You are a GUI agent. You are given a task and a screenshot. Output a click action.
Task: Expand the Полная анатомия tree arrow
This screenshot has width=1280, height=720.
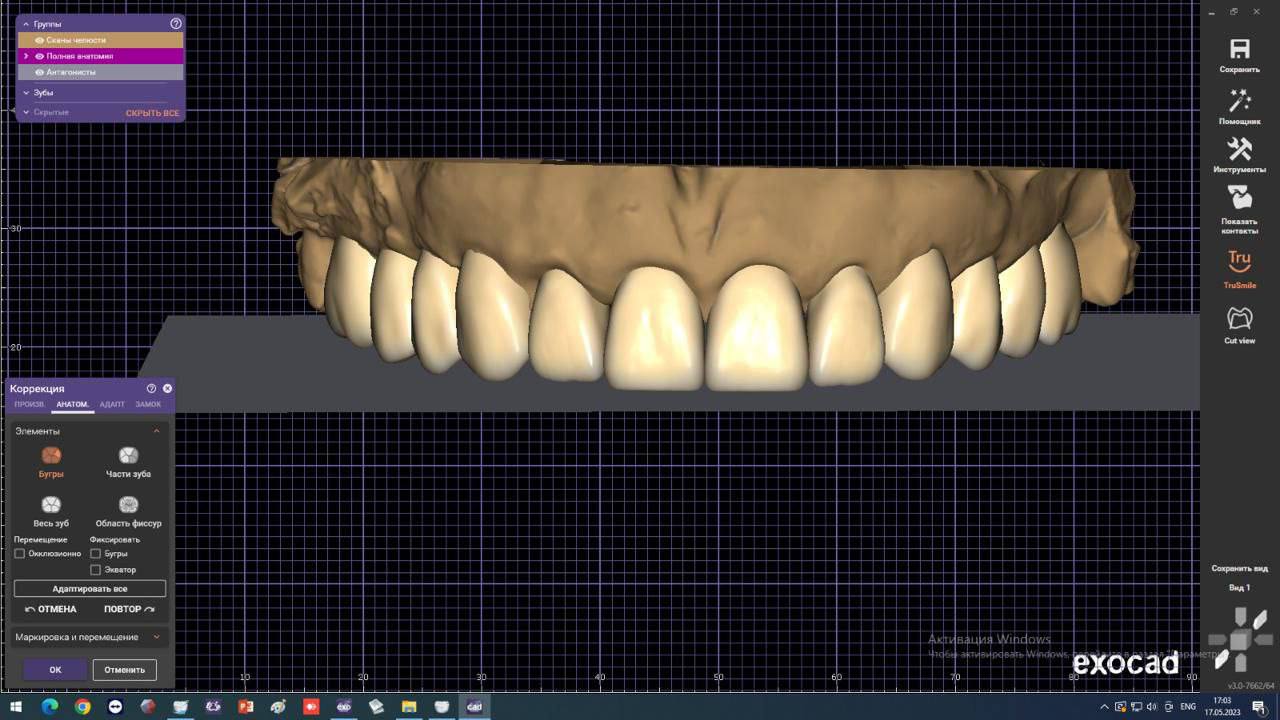26,56
